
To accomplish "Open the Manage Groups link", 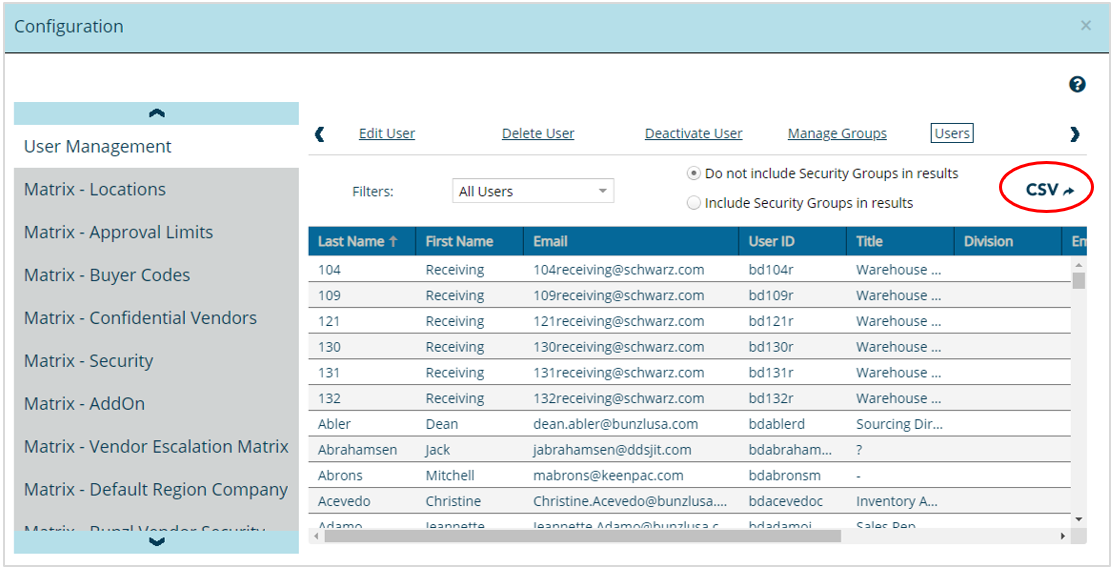I will (837, 134).
